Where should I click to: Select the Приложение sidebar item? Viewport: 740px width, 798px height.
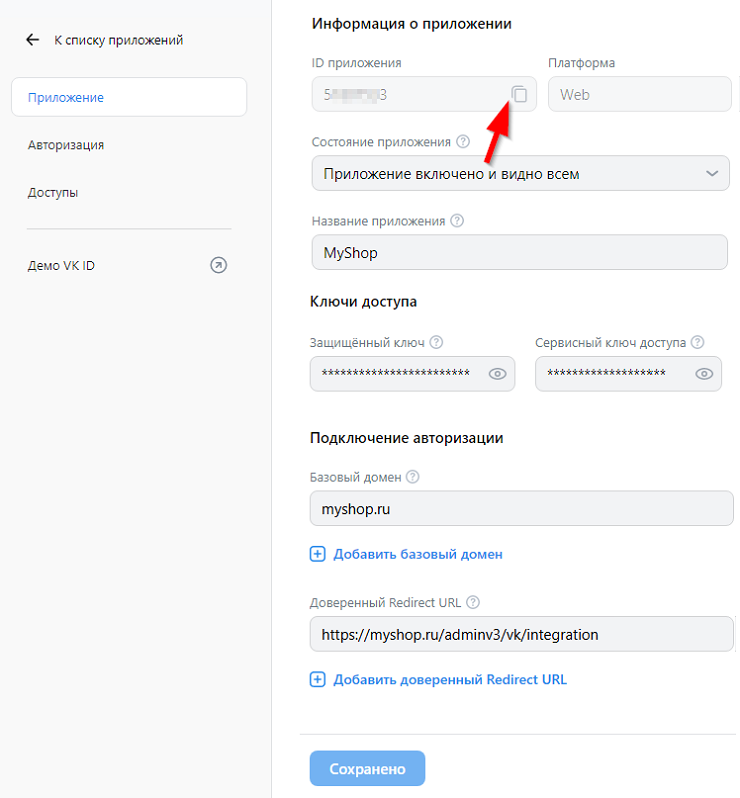[x=128, y=97]
